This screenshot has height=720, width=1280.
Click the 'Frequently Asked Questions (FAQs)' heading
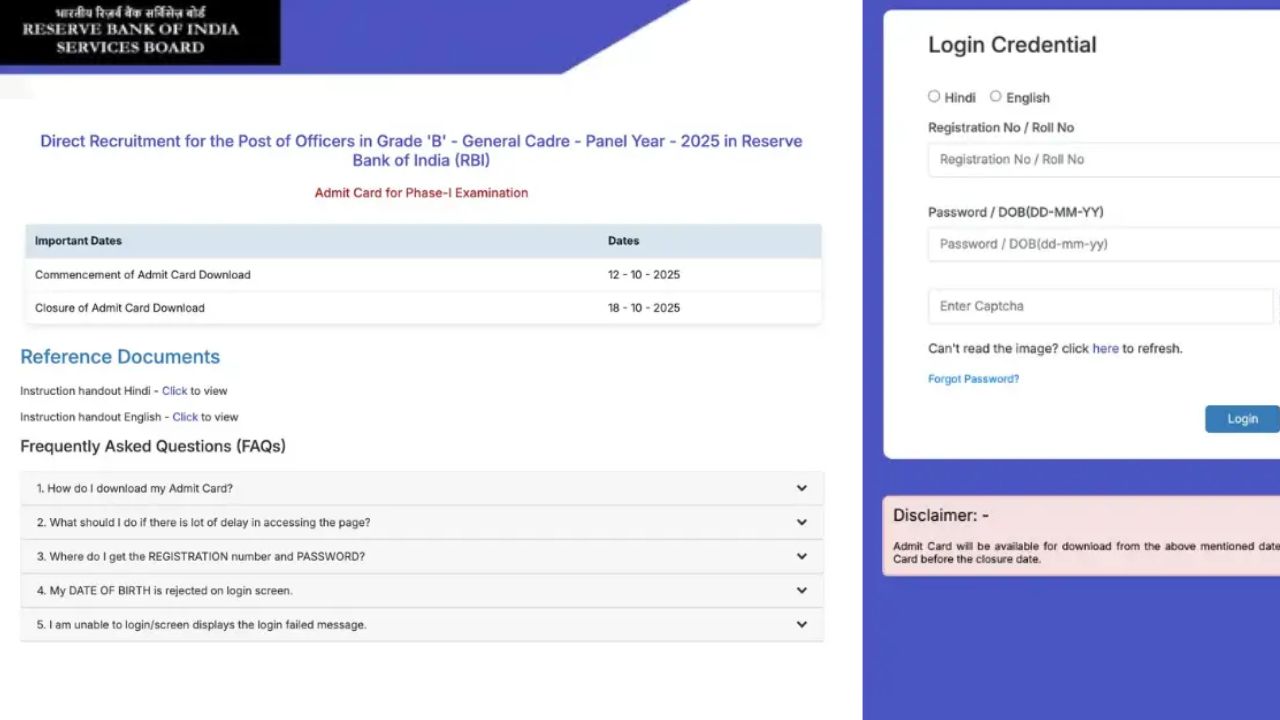point(153,446)
